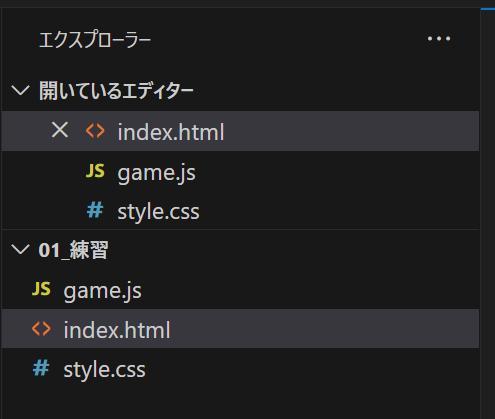
Task: Collapse the 01_練習 folder chevron
Action: coord(20,249)
